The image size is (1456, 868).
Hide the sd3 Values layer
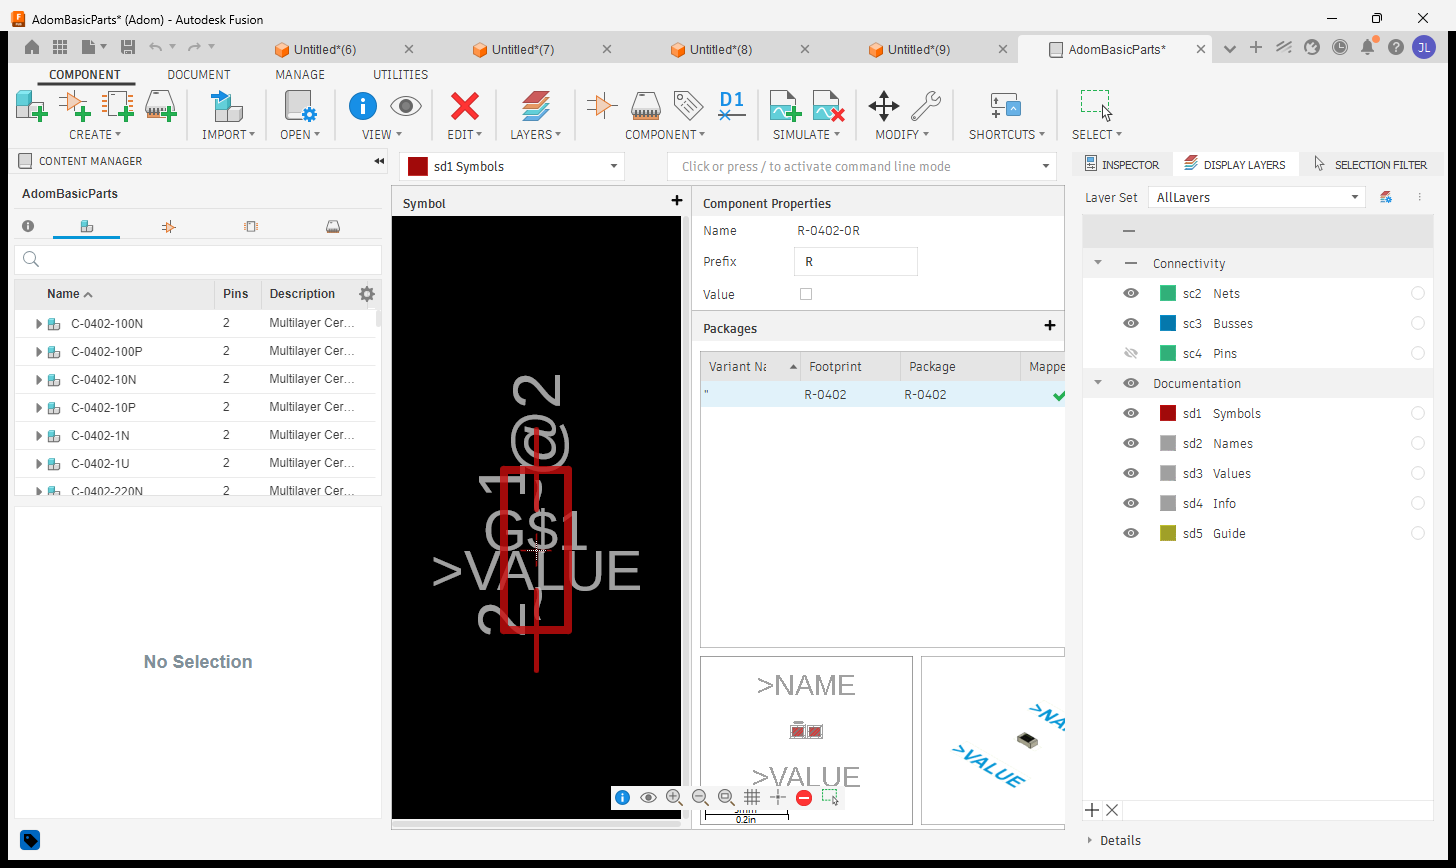click(x=1131, y=473)
